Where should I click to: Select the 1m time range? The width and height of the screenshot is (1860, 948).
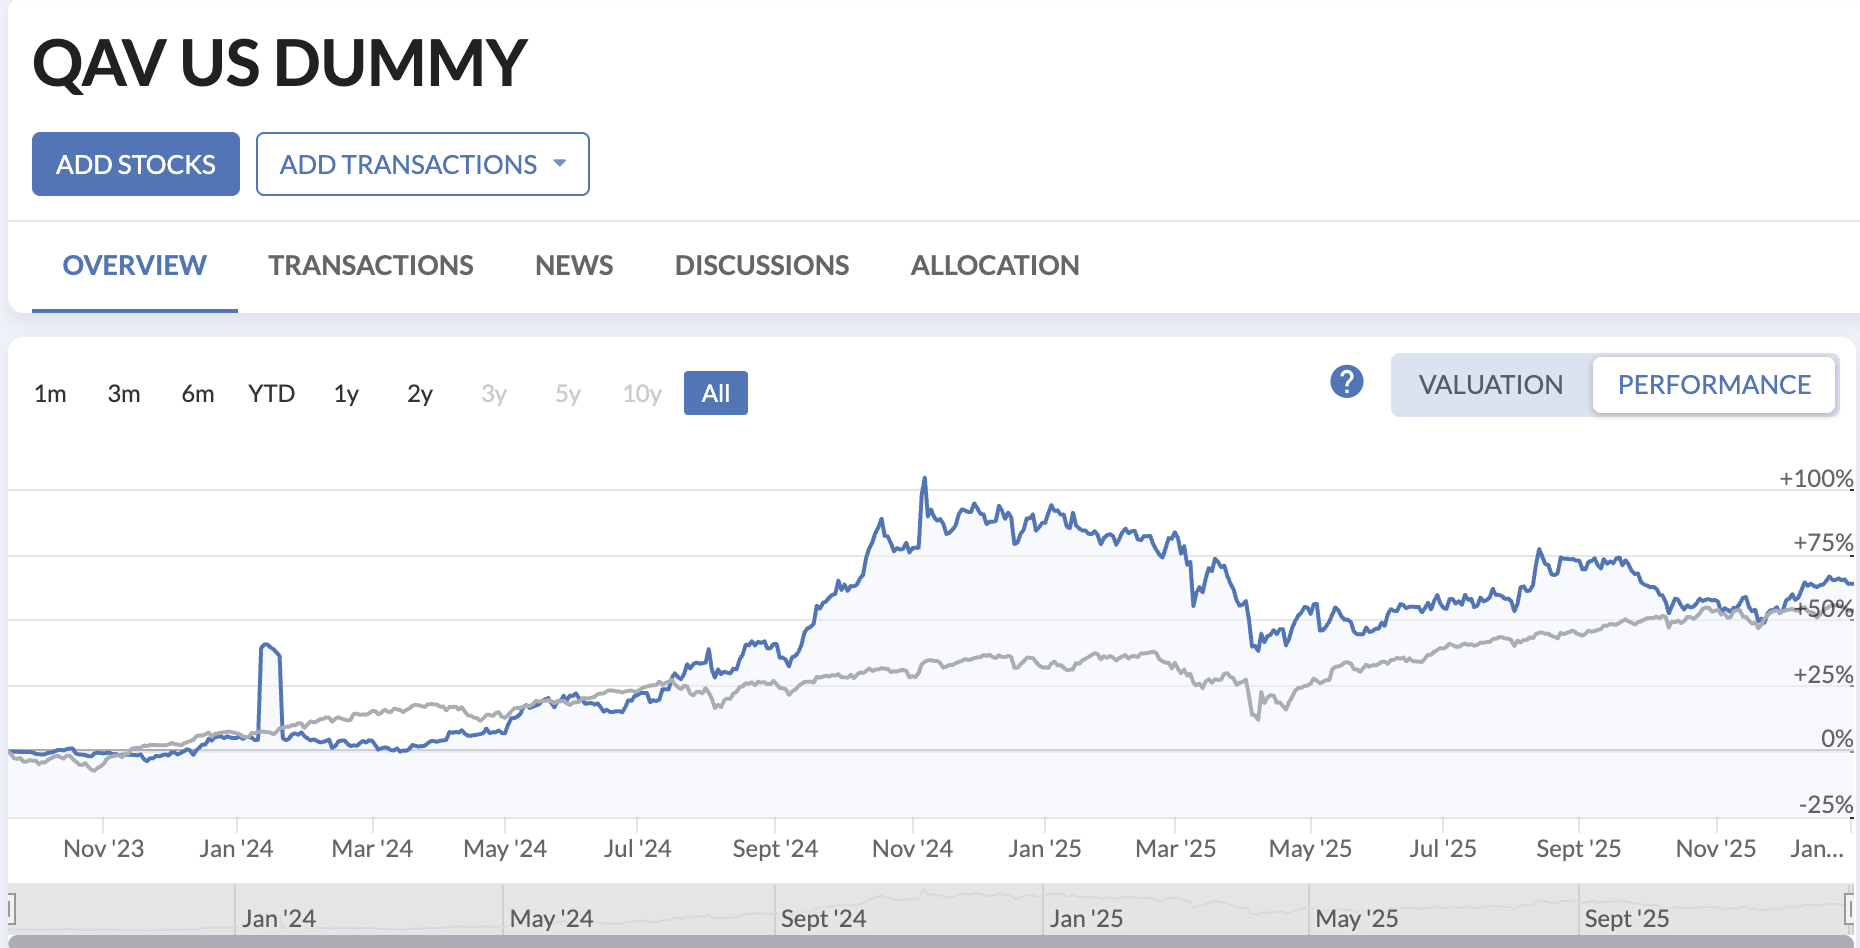pos(49,393)
